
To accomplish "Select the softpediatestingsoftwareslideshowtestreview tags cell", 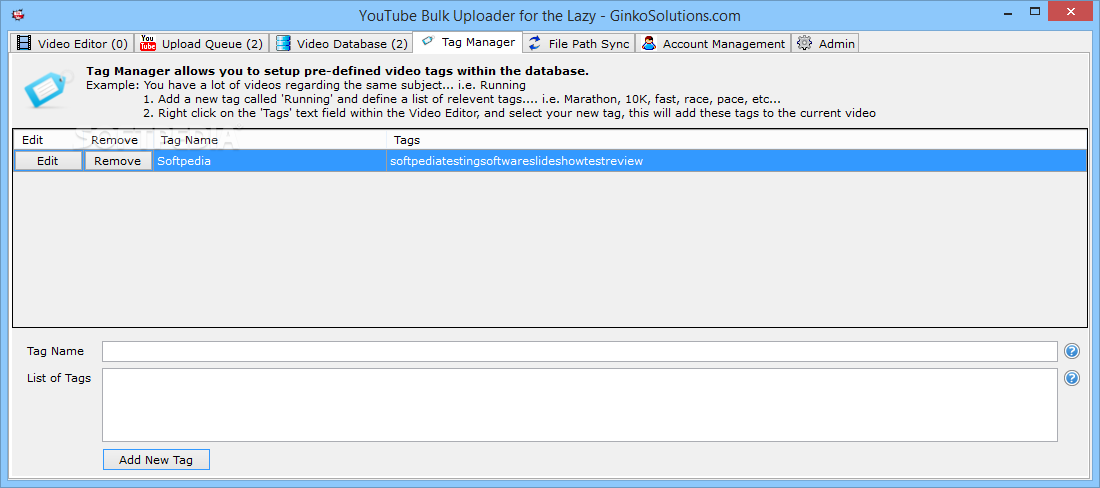I will click(x=739, y=161).
